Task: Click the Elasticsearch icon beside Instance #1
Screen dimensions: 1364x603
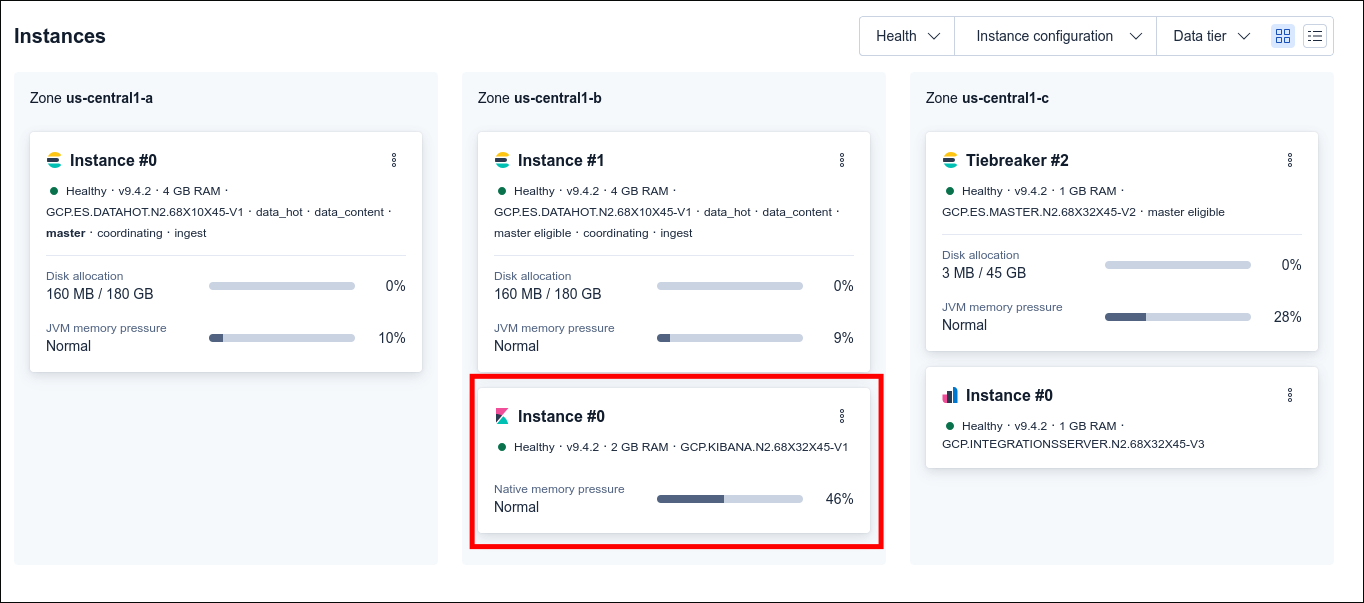Action: 502,160
